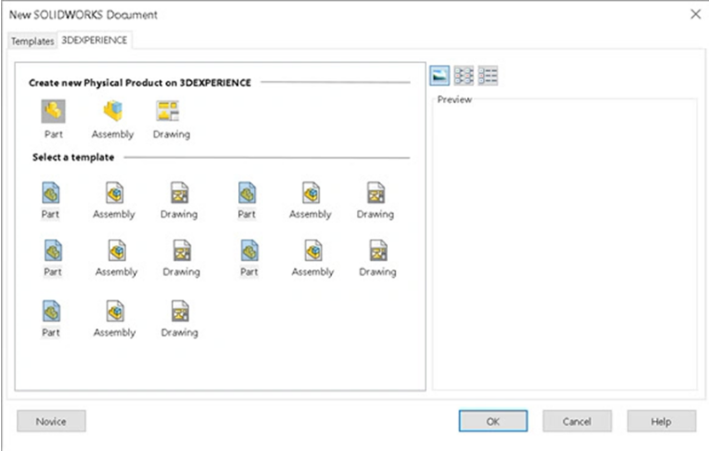Select the Assembly icon under Create new Physical Product
The height and width of the screenshot is (451, 709).
pos(113,111)
